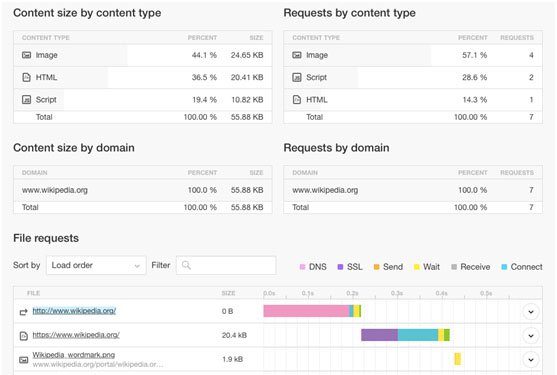This screenshot has width=557, height=375.
Task: Click www.wikipedia.org in Content size by domain
Action: (55, 190)
